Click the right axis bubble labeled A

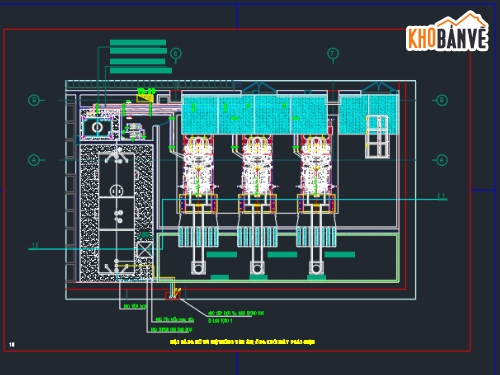coord(442,160)
